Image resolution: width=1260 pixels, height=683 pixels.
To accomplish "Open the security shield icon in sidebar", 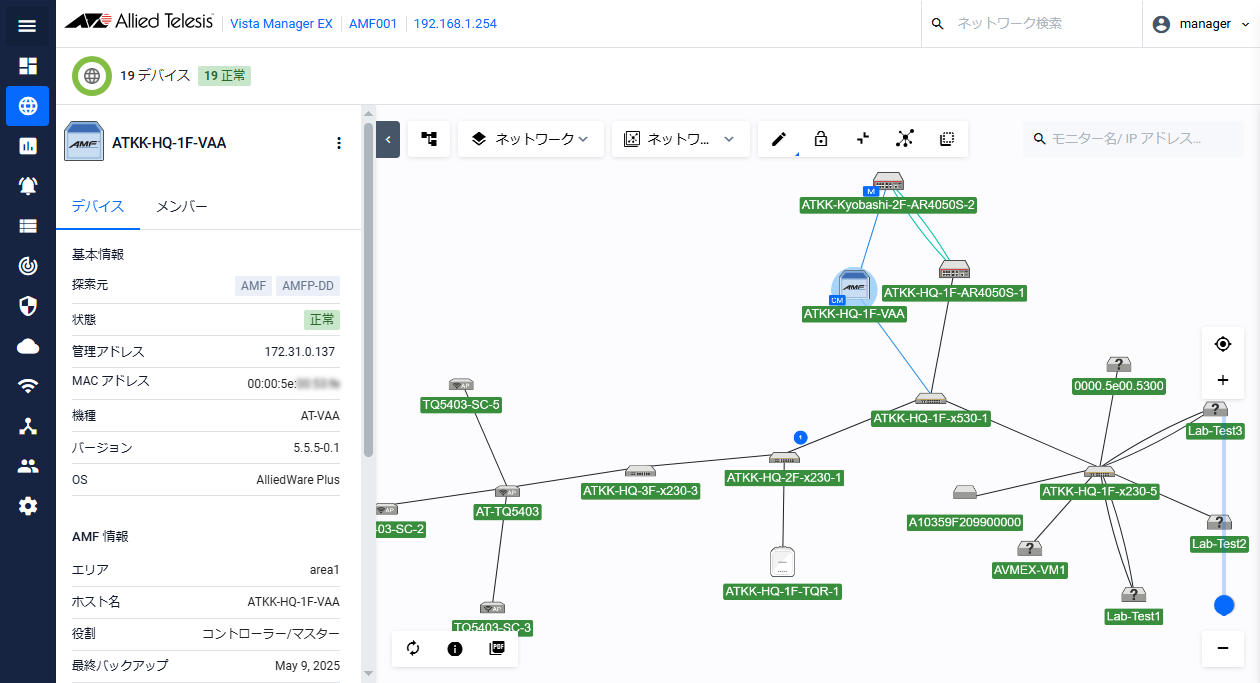I will (x=27, y=306).
